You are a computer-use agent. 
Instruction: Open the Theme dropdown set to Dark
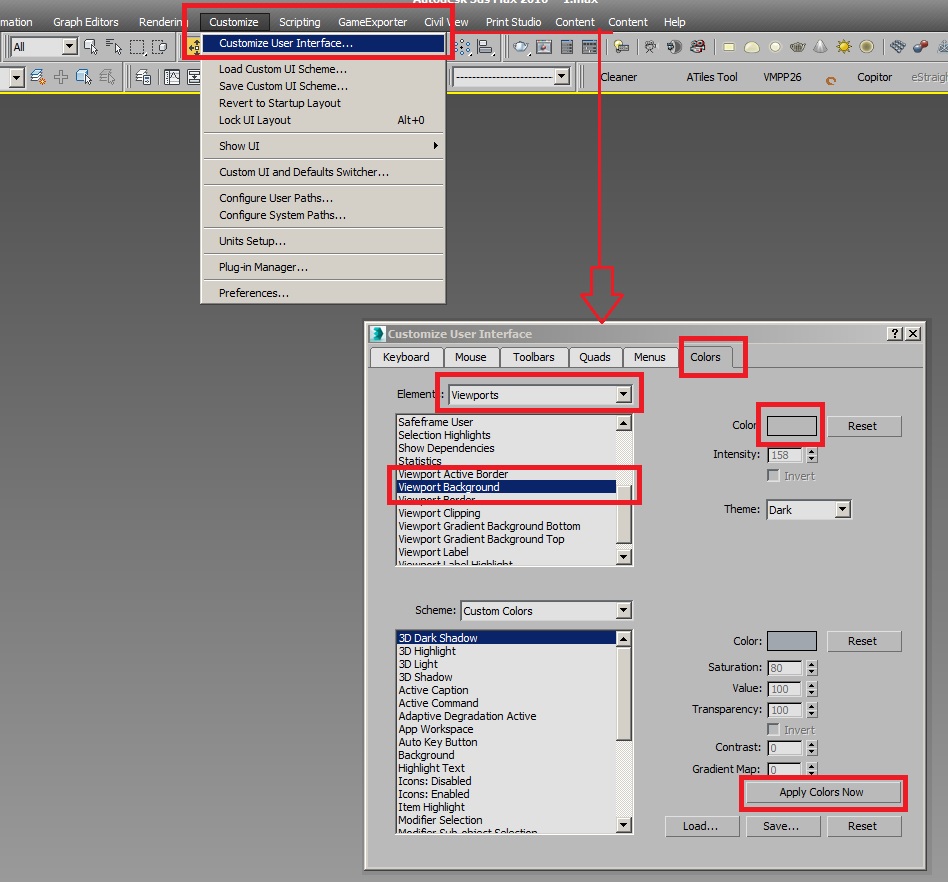pyautogui.click(x=808, y=509)
